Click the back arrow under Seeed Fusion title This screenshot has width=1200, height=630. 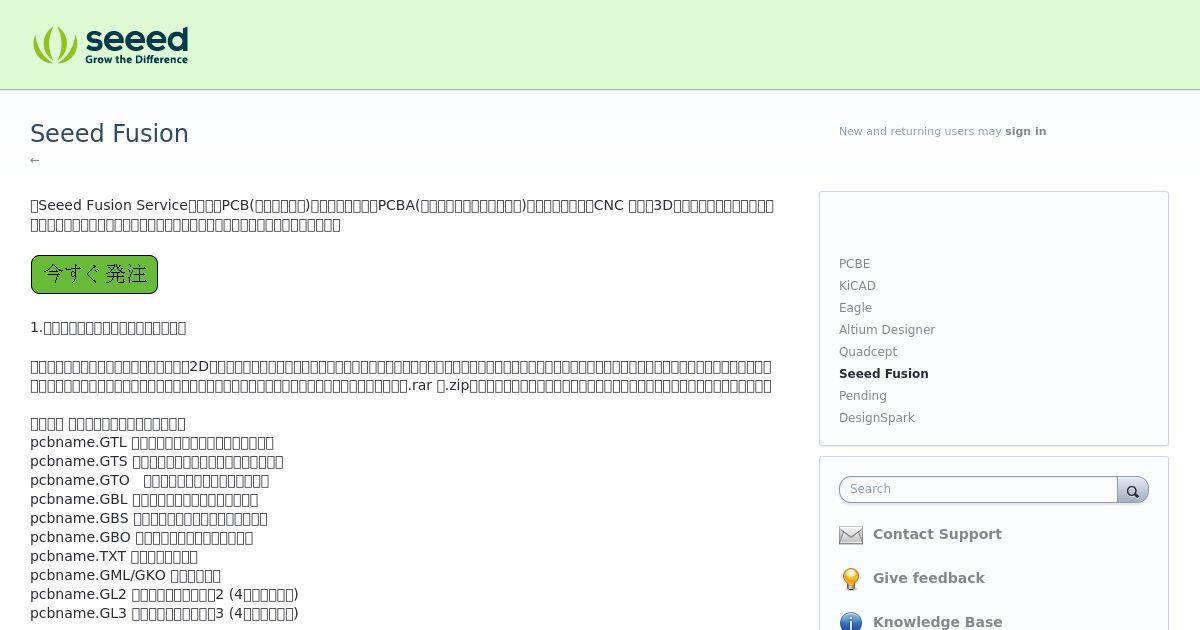click(35, 160)
